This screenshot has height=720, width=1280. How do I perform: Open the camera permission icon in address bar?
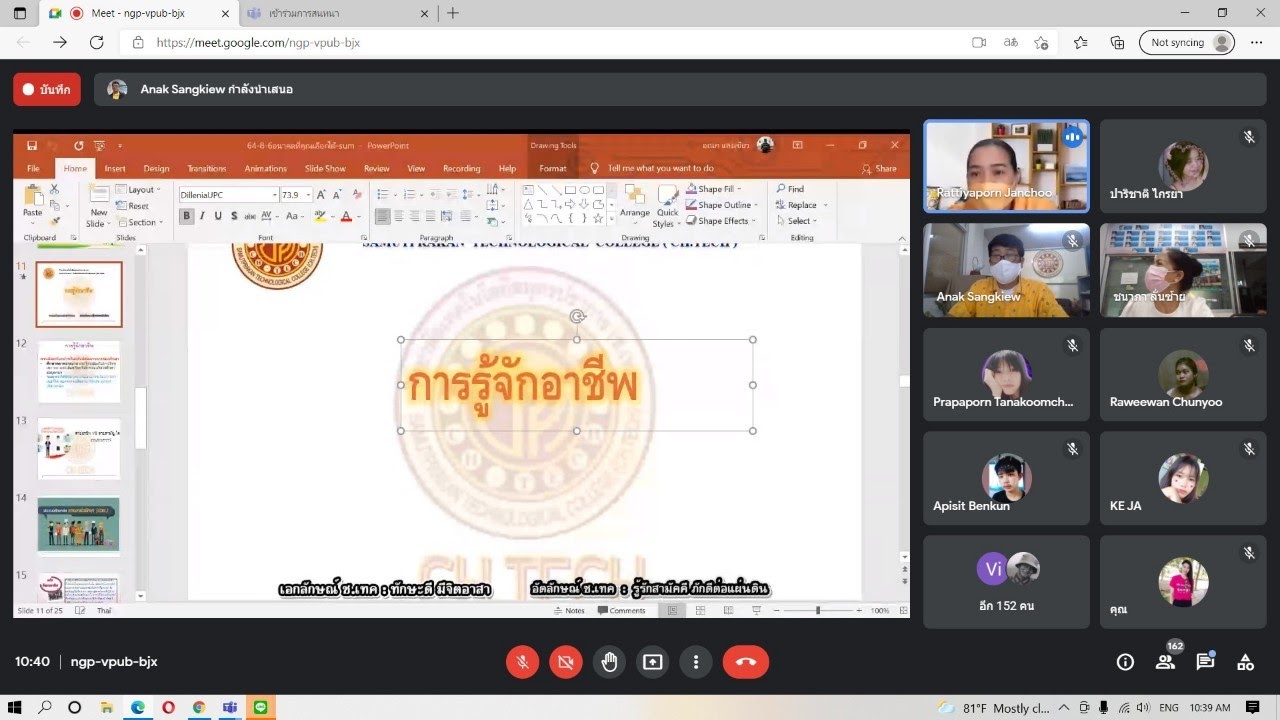coord(979,43)
